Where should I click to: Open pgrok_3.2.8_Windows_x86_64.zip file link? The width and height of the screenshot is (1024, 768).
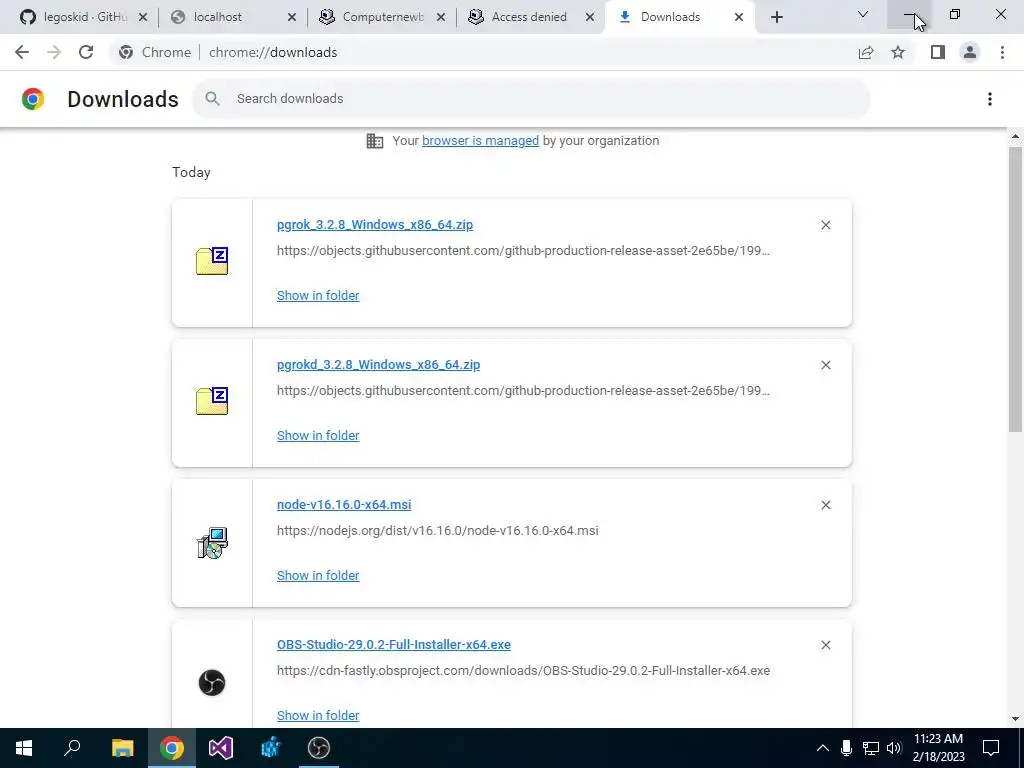coord(375,225)
